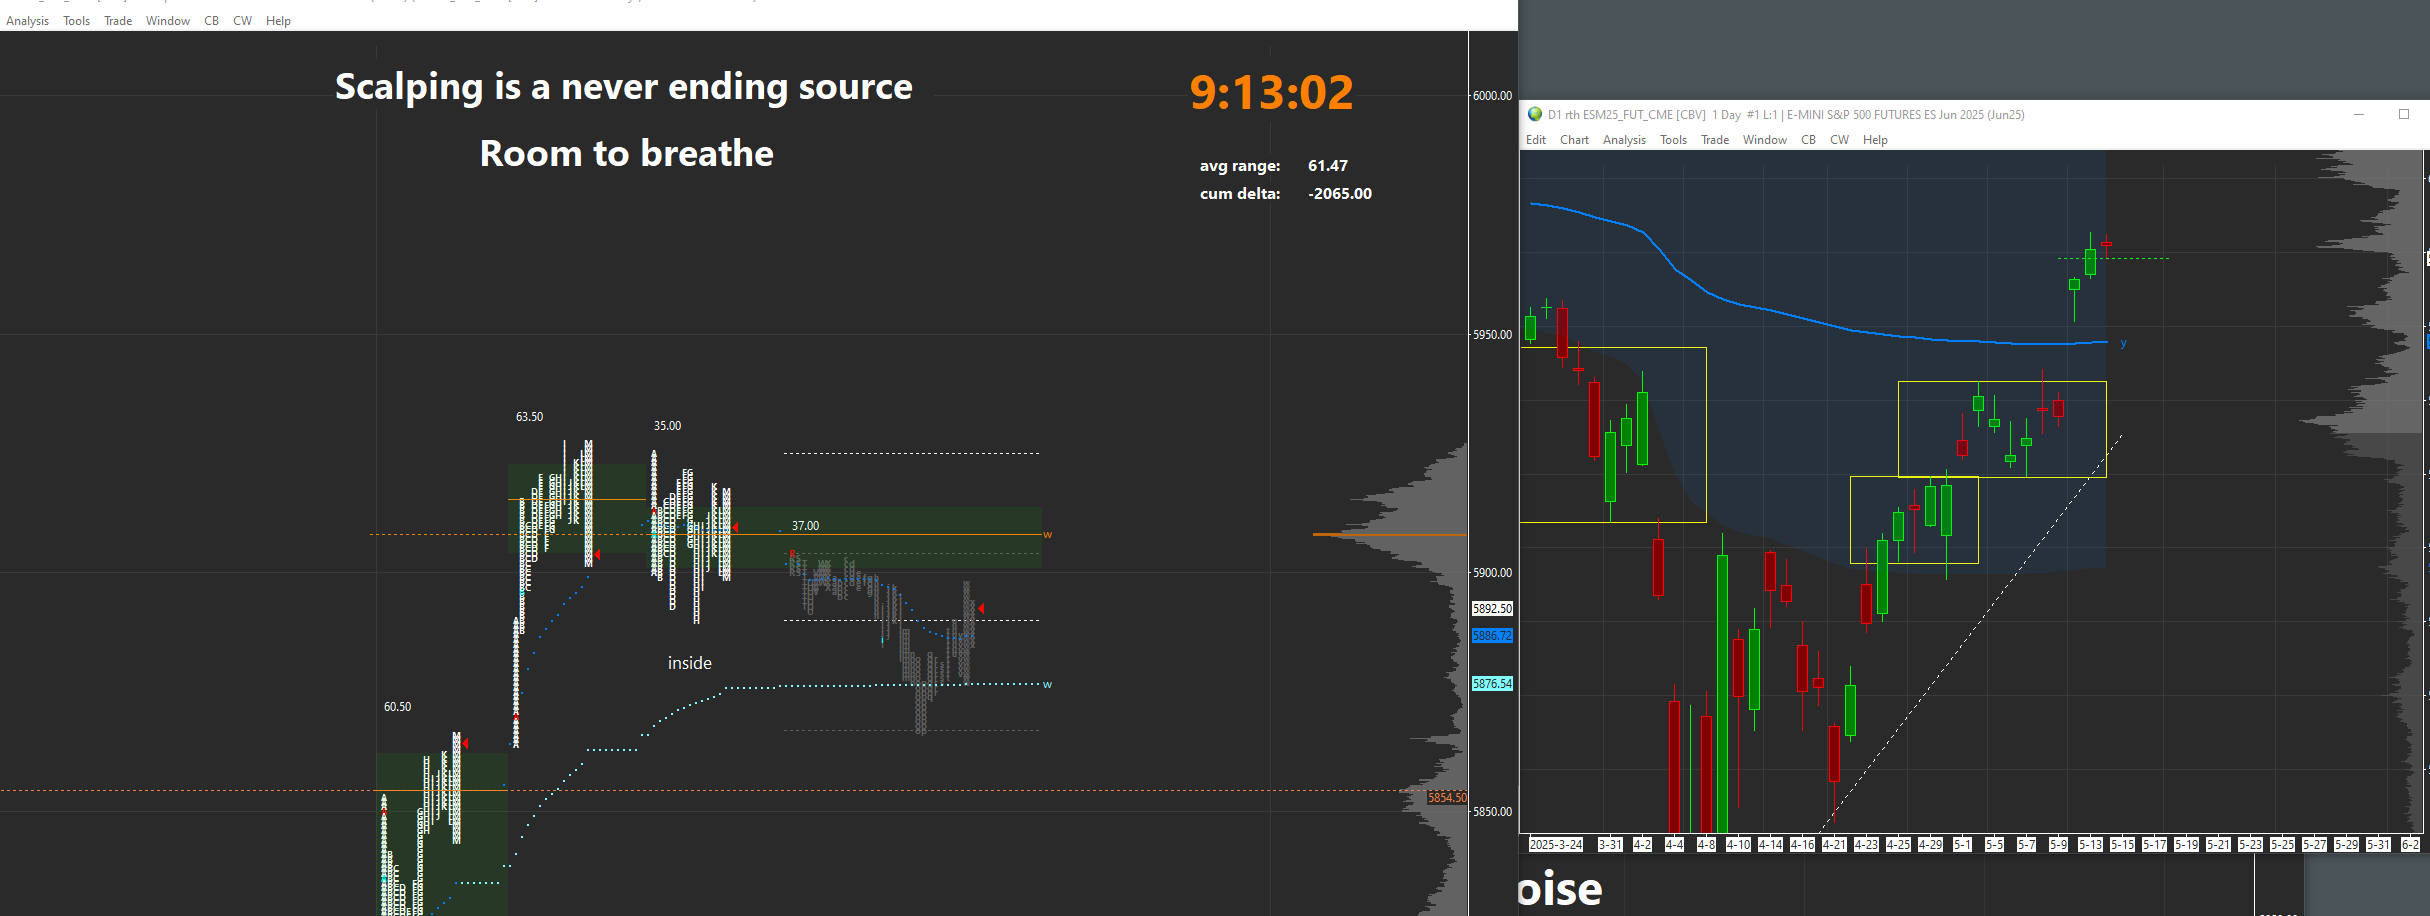Open CW menu in the left footprint chart window
This screenshot has height=916, width=2430.
tap(242, 21)
